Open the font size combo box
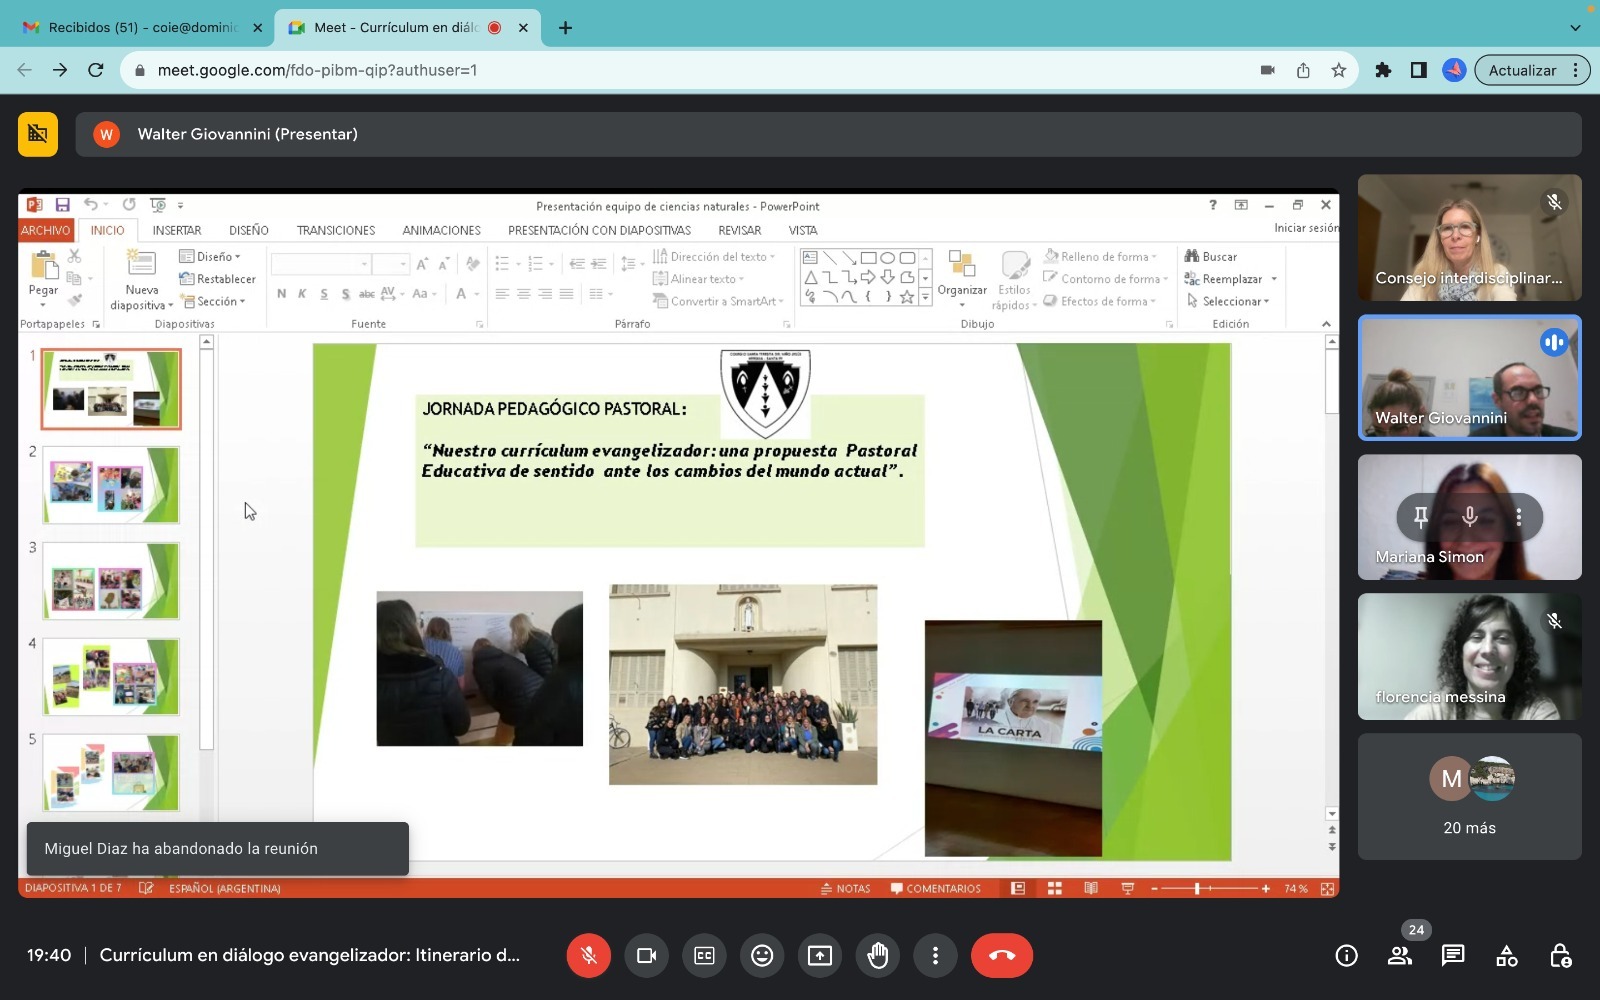Image resolution: width=1600 pixels, height=1000 pixels. (x=390, y=264)
